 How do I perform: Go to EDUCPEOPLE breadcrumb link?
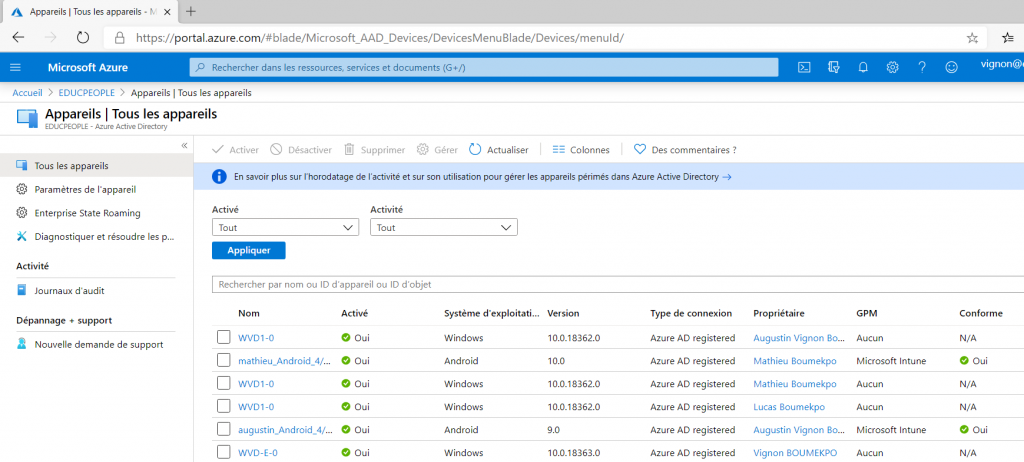(86, 93)
